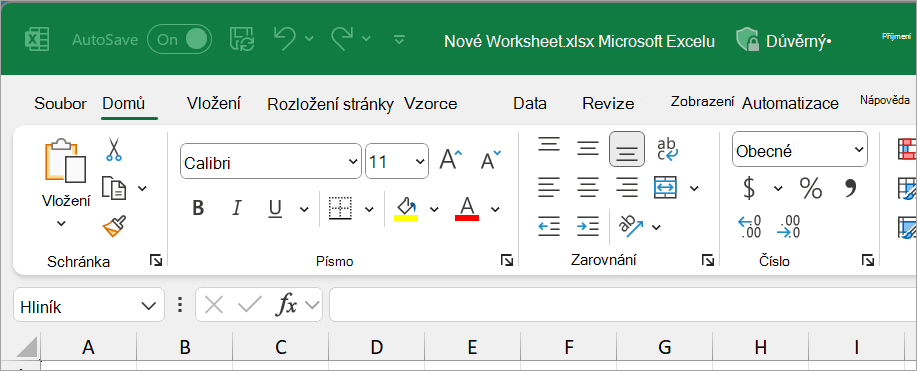
Task: Toggle Underline formatting
Action: click(275, 208)
